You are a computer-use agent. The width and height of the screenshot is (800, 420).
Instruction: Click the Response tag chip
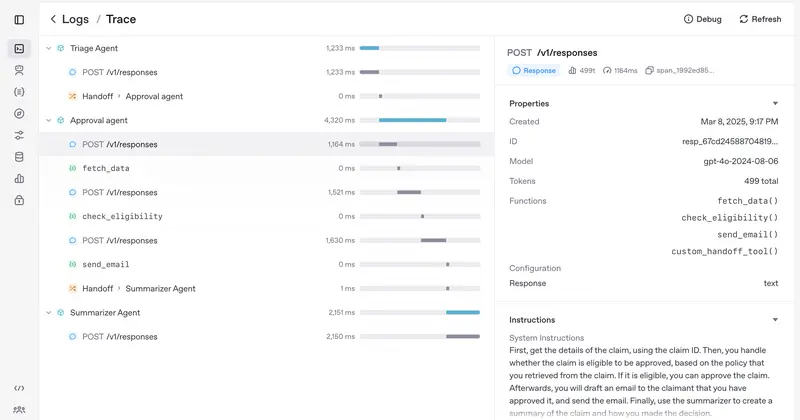(x=534, y=70)
